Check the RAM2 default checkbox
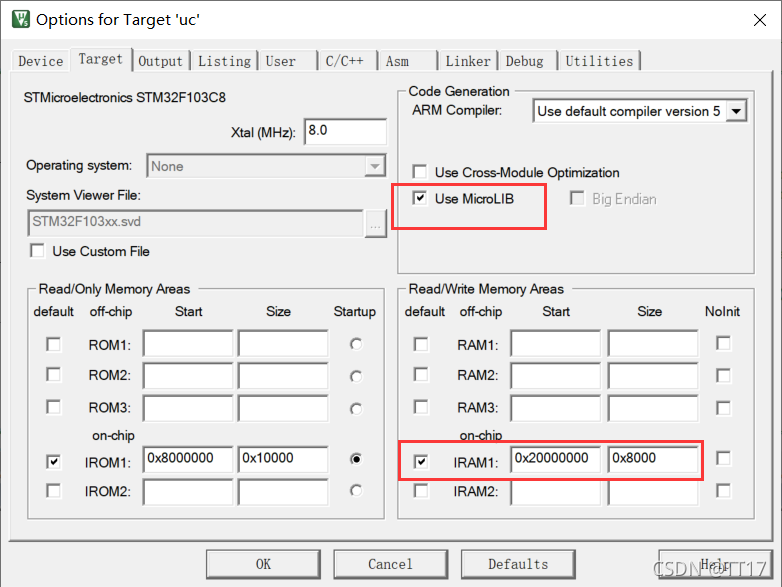This screenshot has width=782, height=587. (421, 375)
